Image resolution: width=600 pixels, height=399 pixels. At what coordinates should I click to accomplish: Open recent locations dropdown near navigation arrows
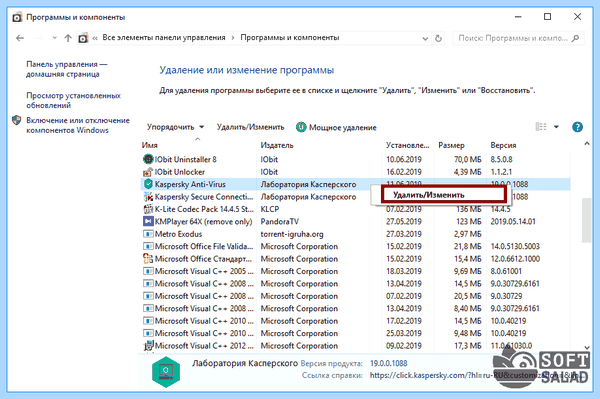pyautogui.click(x=54, y=38)
